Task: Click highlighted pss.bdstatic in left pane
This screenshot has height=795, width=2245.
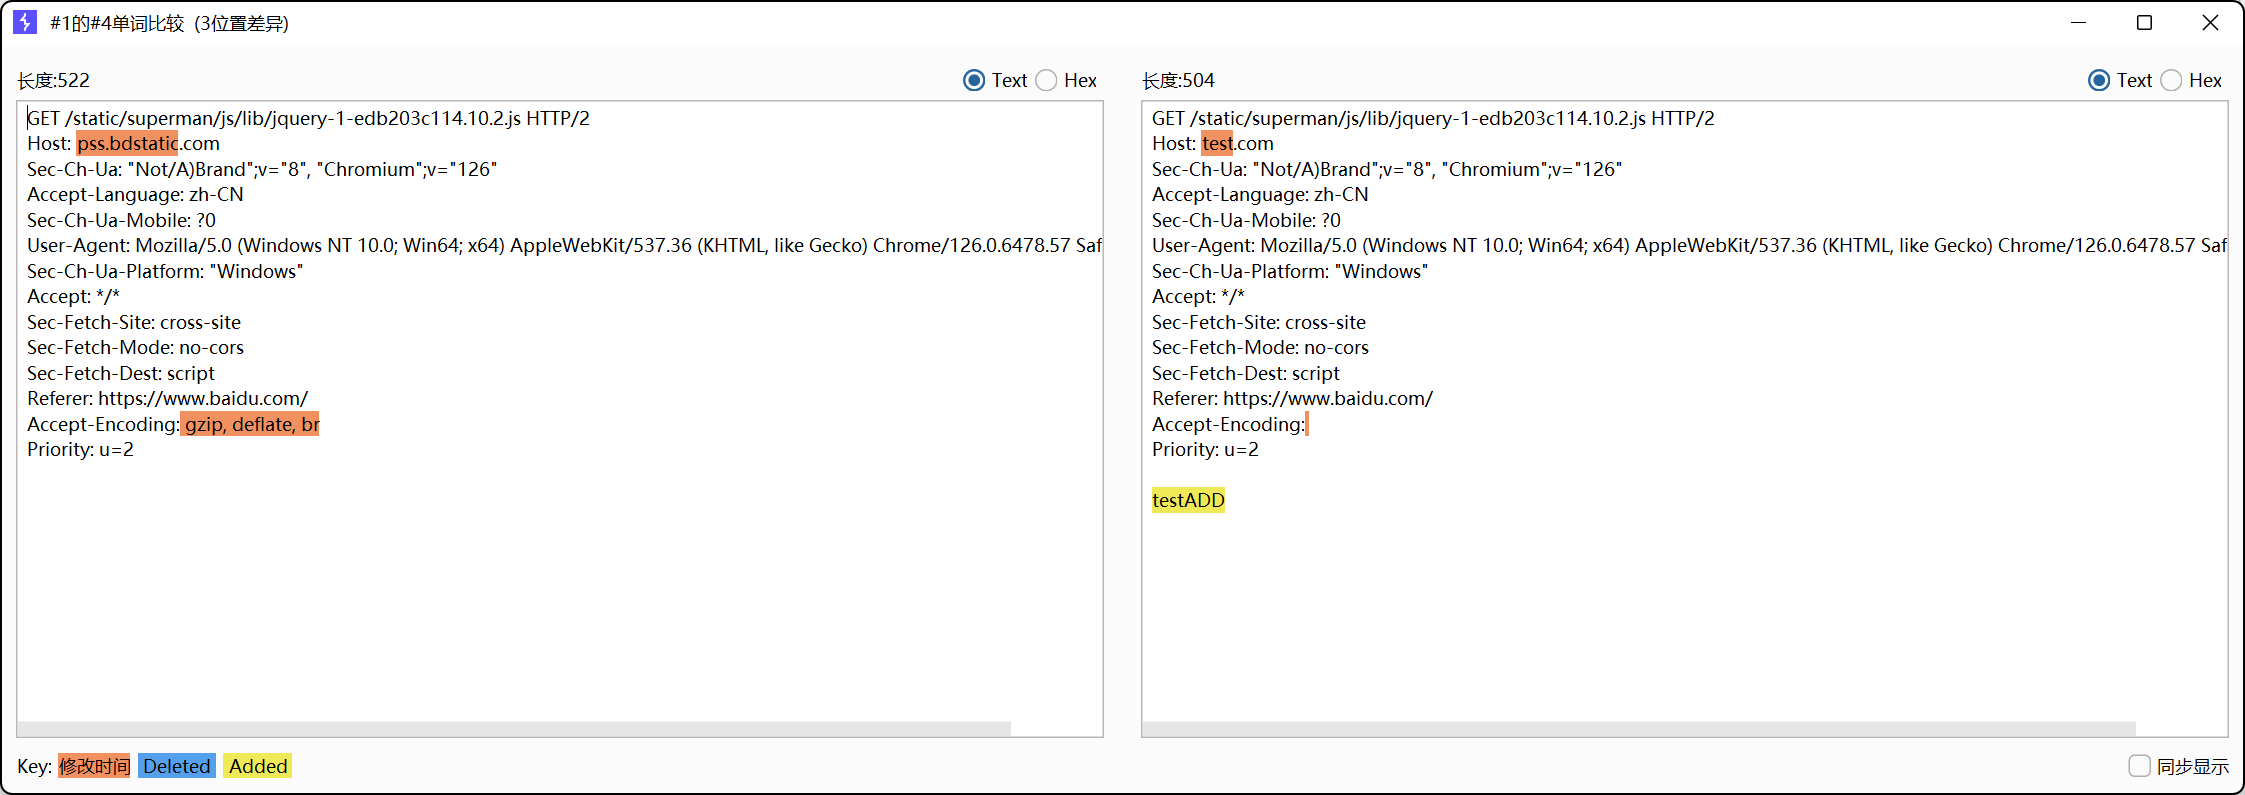Action: pyautogui.click(x=127, y=143)
